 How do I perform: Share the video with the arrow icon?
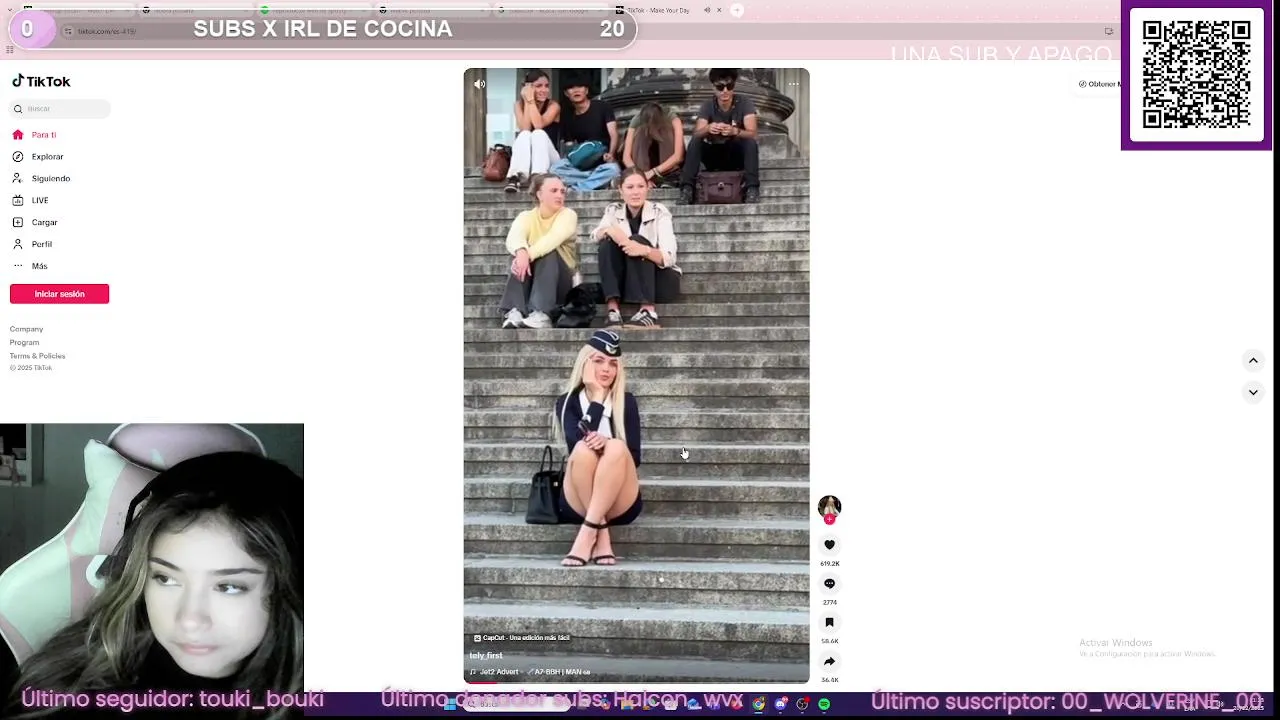coord(829,661)
